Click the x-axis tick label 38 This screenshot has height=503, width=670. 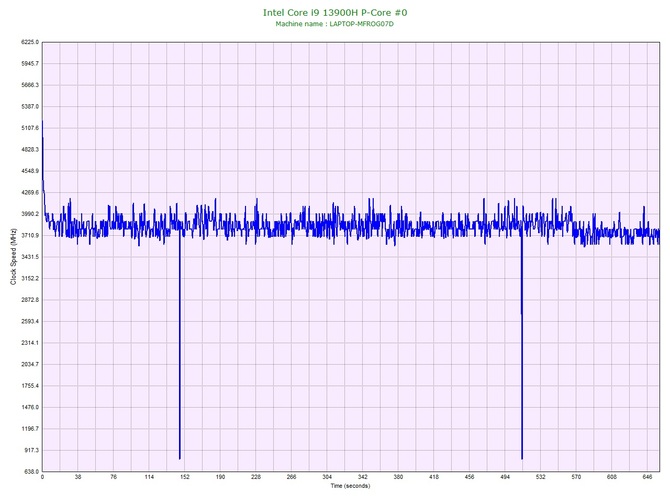(x=78, y=477)
